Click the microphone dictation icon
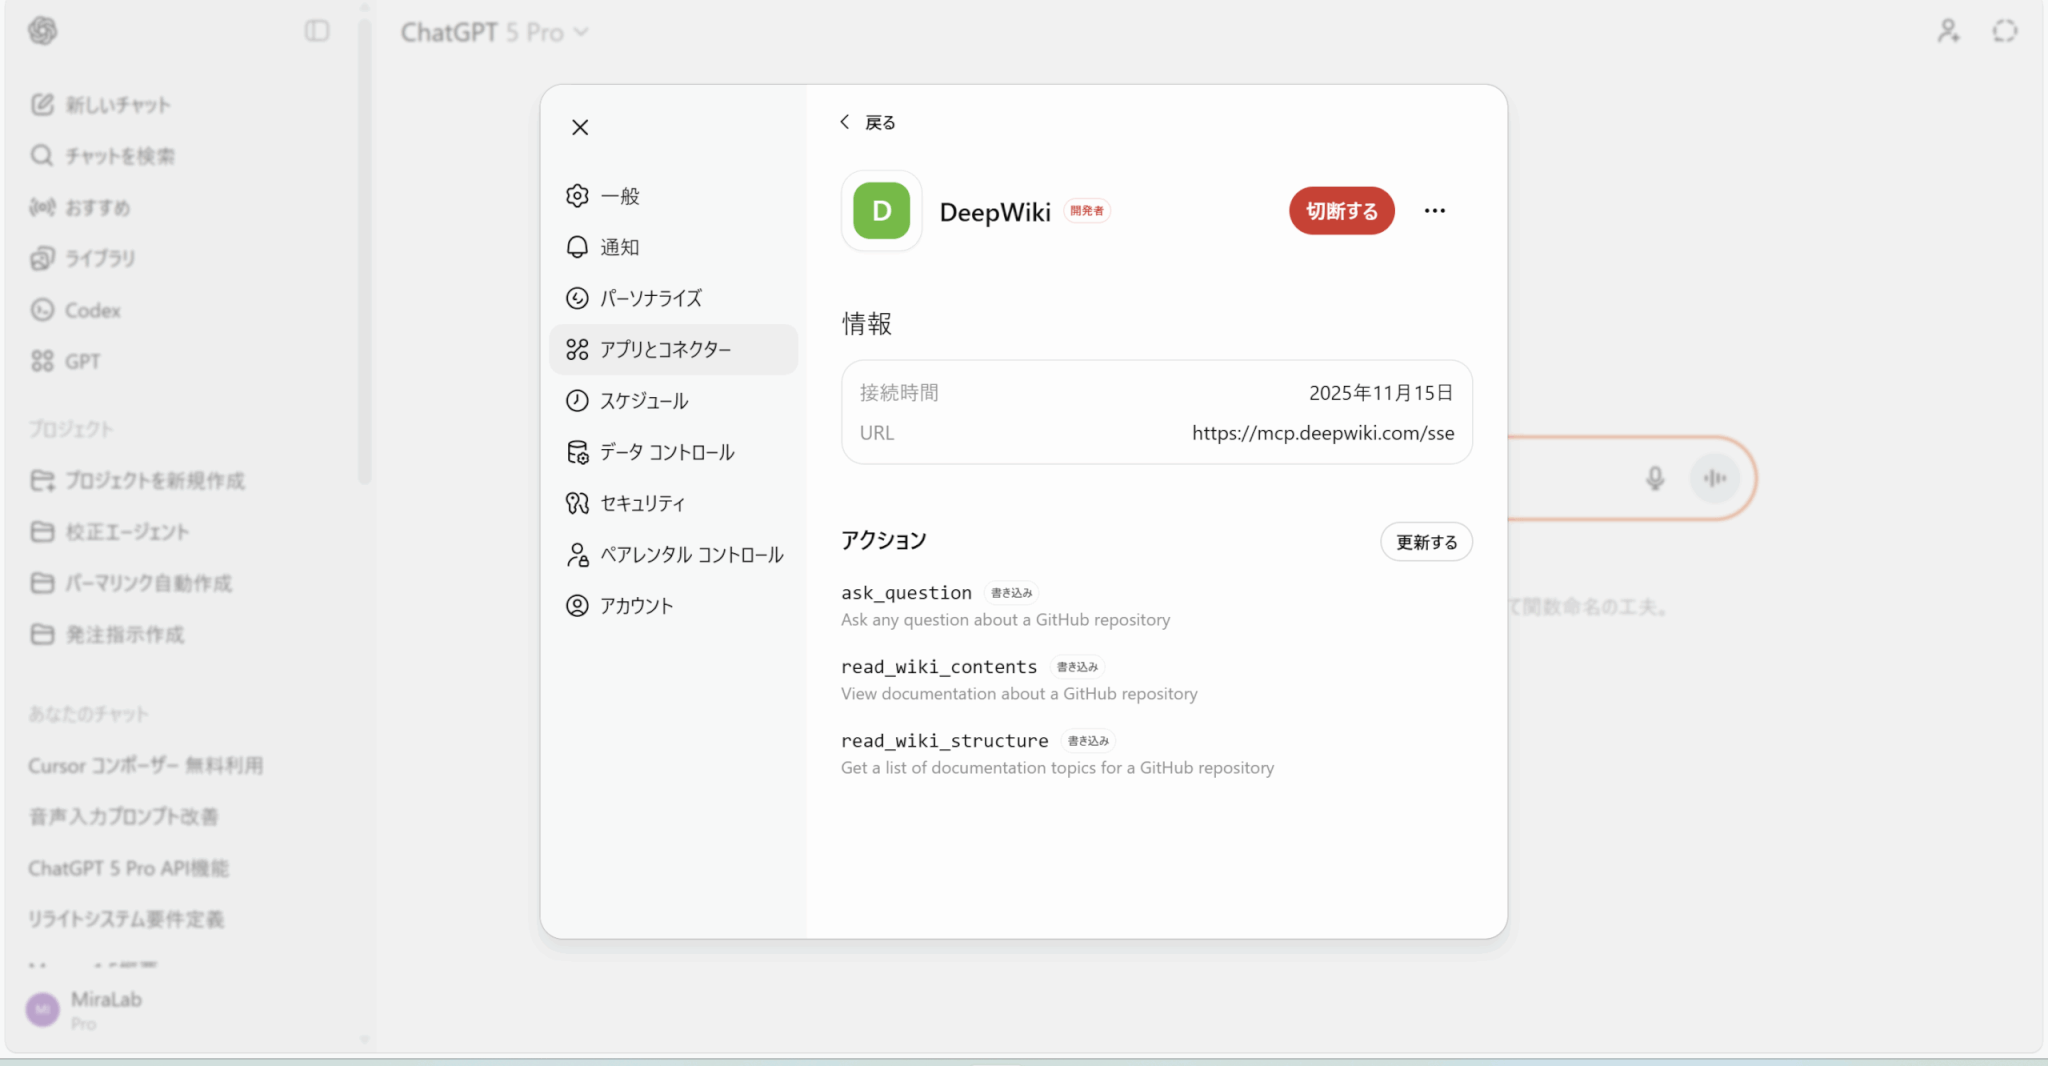 (x=1655, y=479)
